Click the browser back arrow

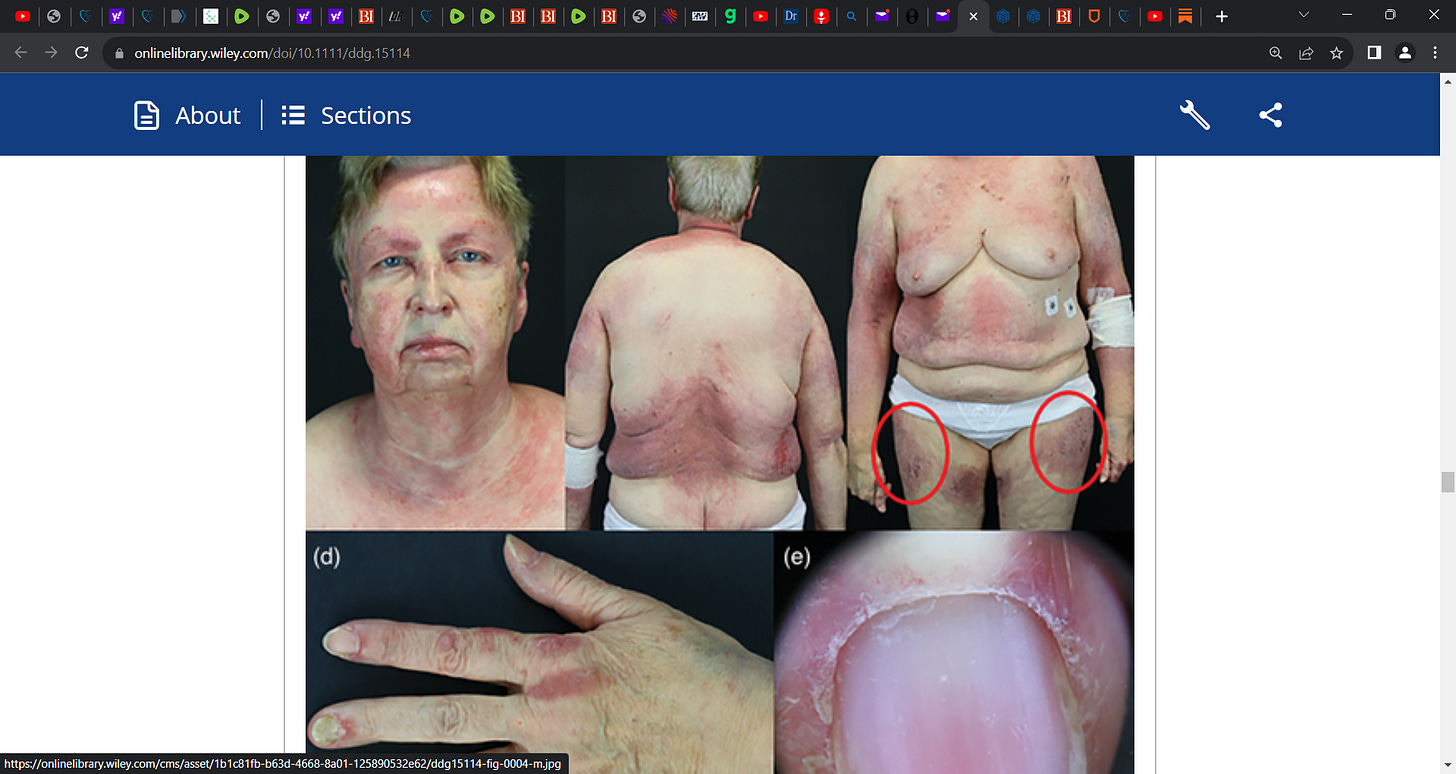click(21, 53)
